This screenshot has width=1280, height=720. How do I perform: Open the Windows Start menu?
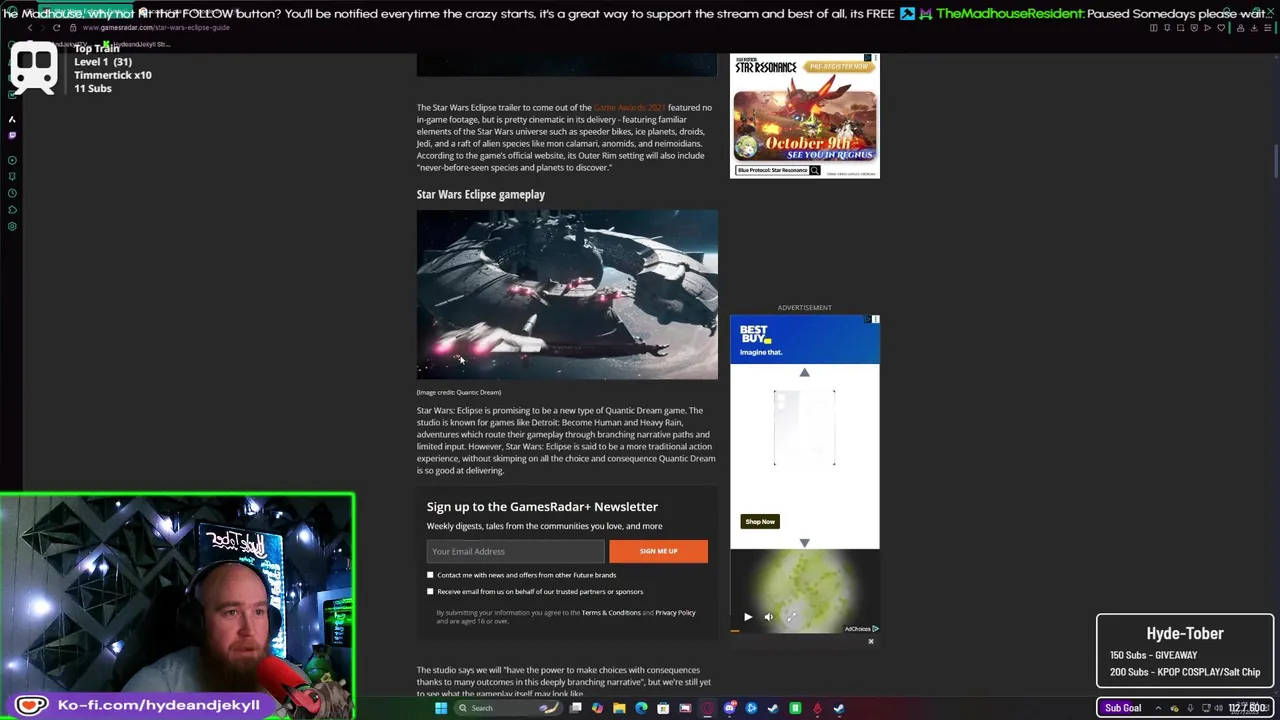point(441,708)
